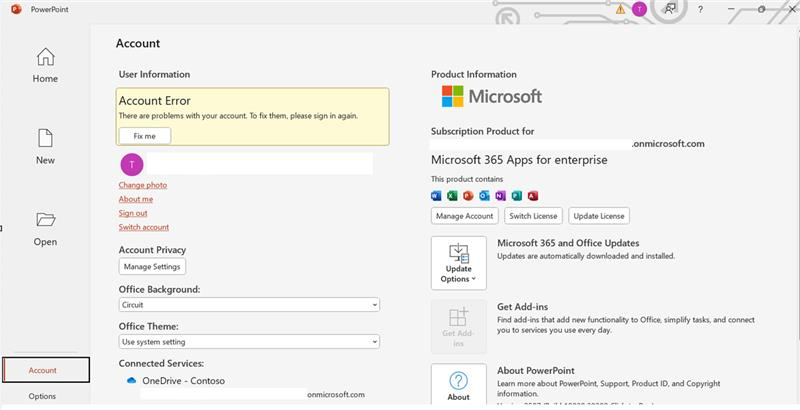The height and width of the screenshot is (410, 800).
Task: Click the About PowerPoint heading text
Action: [536, 371]
